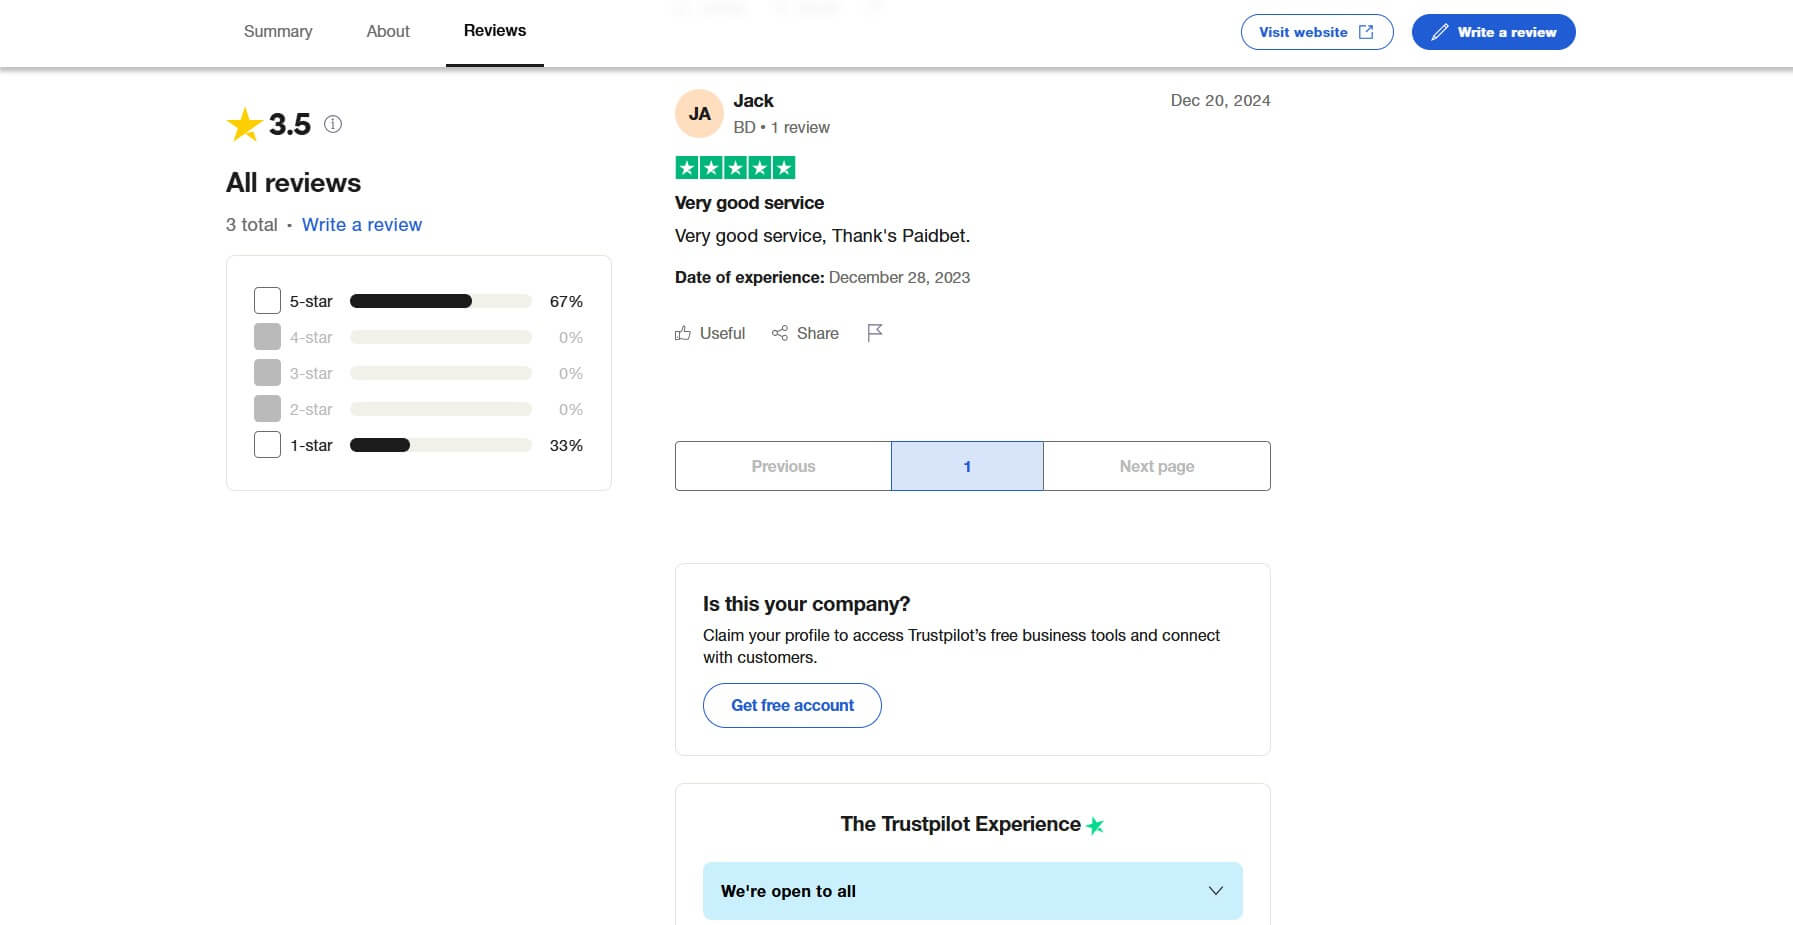Click the blue "Write a review" link
The width and height of the screenshot is (1793, 925).
click(x=362, y=225)
